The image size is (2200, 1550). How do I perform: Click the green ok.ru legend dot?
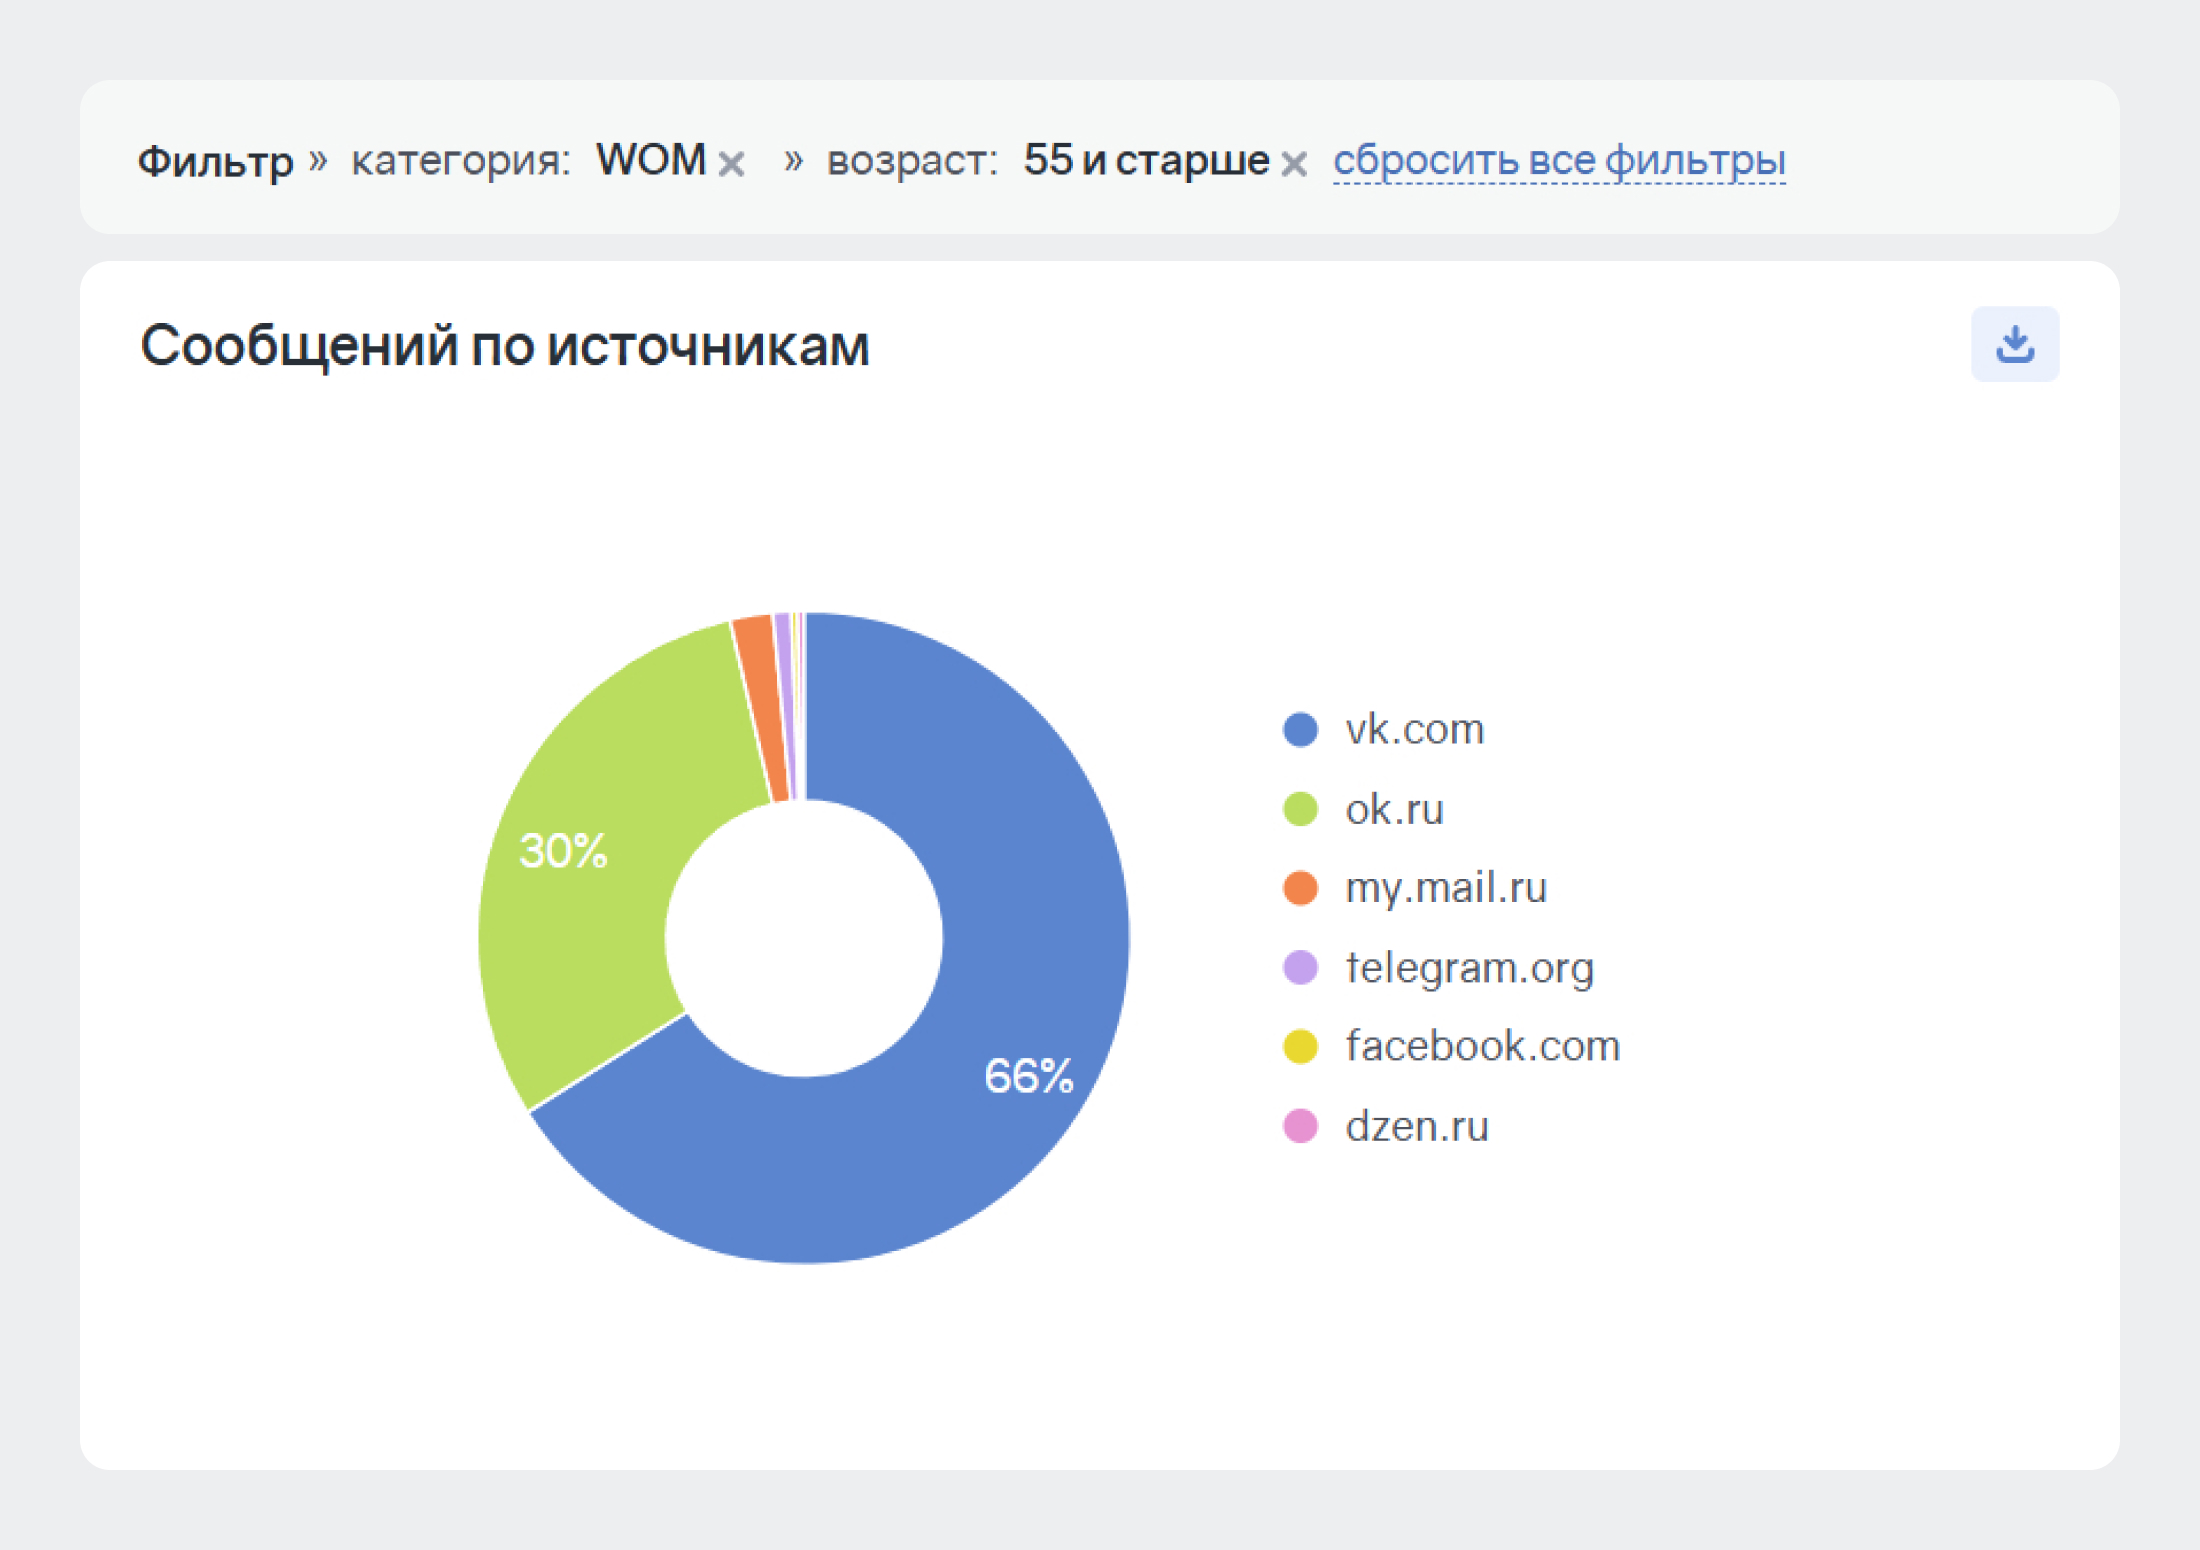(x=1300, y=809)
